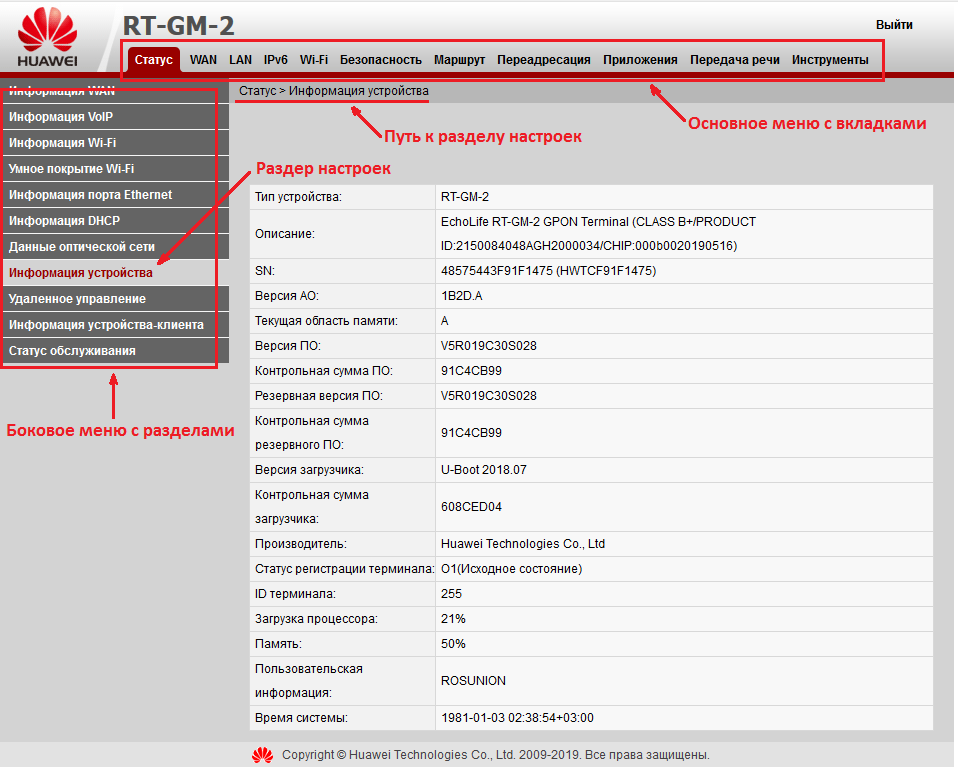The height and width of the screenshot is (770, 958).
Task: Open the IPv6 tab
Action: click(x=276, y=60)
